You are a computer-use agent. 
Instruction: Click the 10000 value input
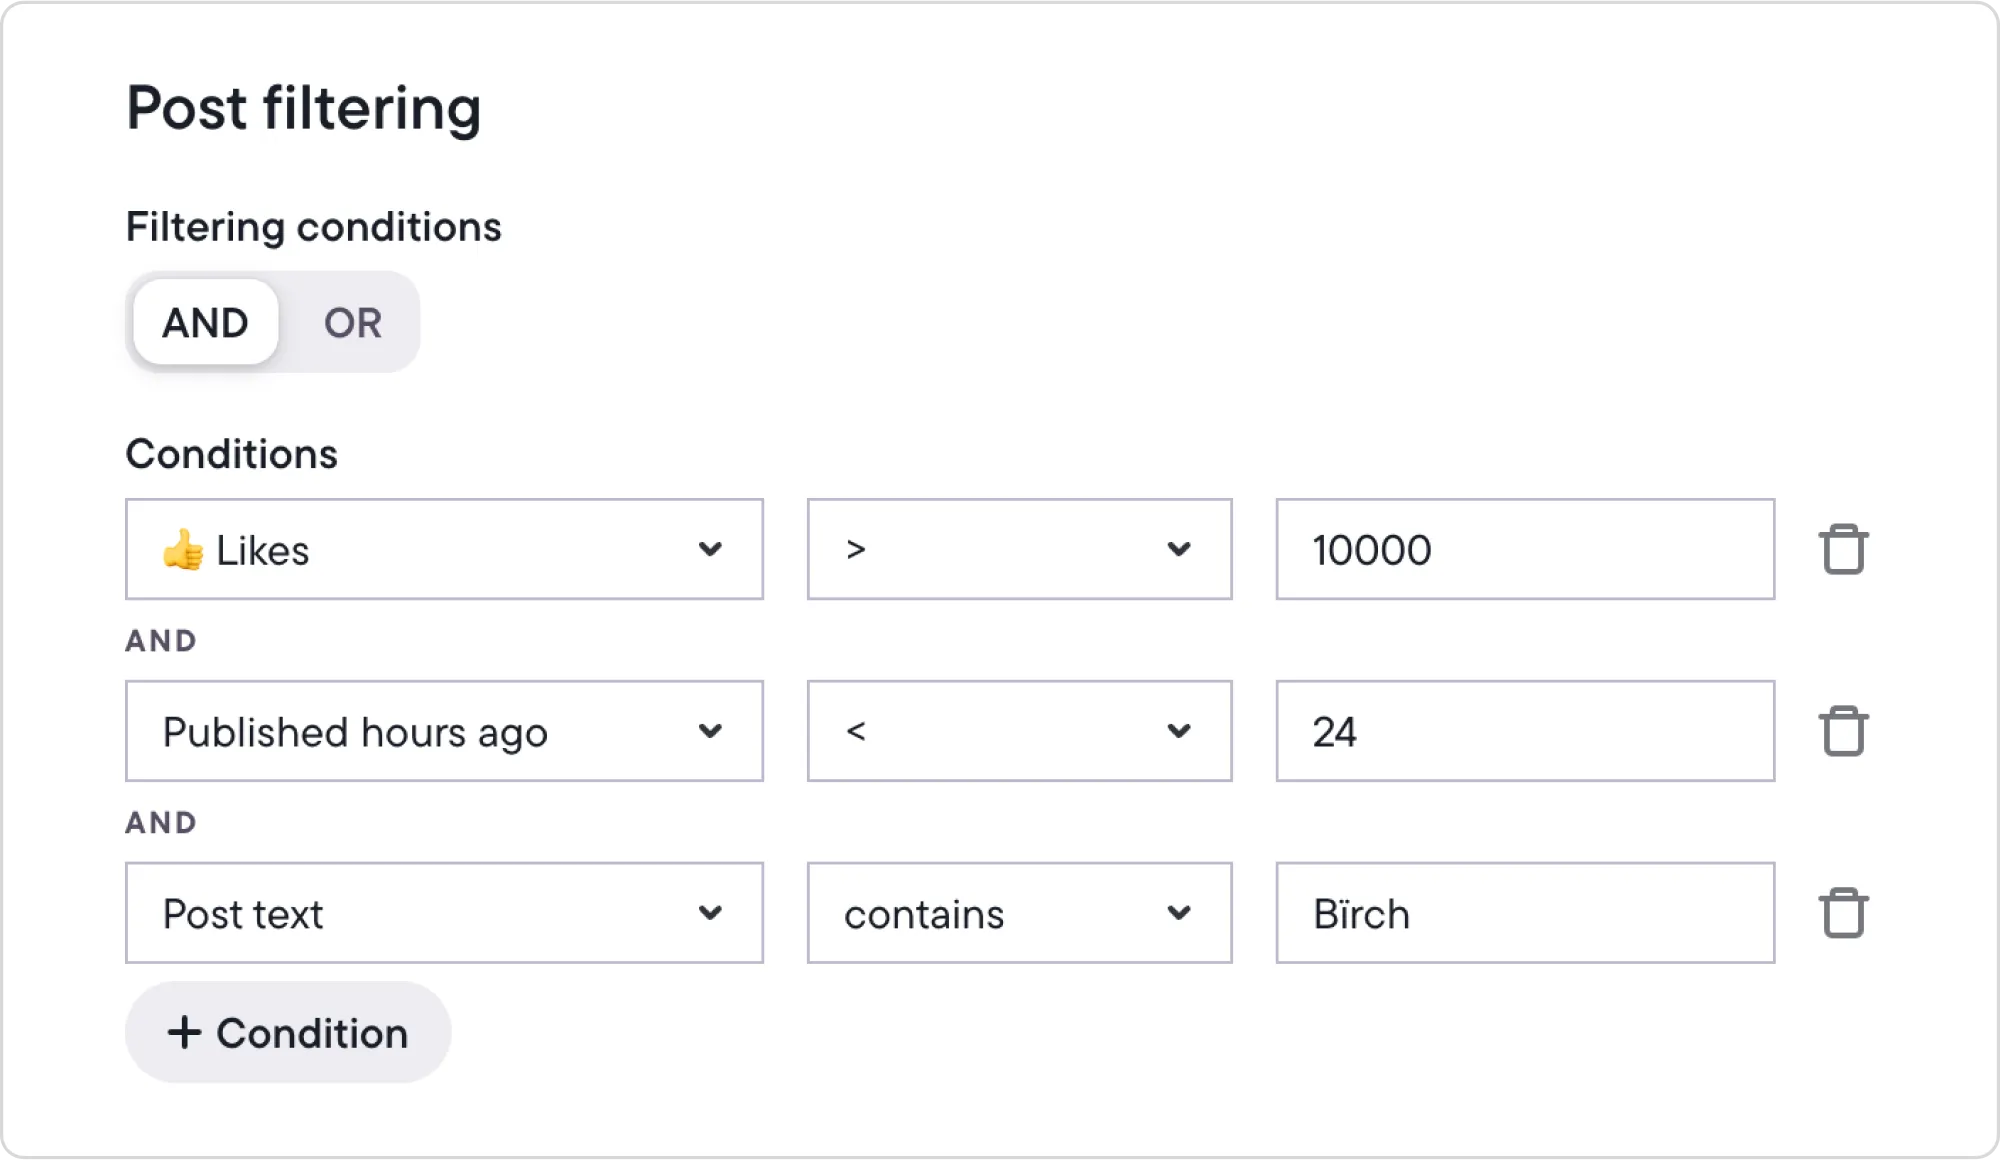click(1524, 549)
